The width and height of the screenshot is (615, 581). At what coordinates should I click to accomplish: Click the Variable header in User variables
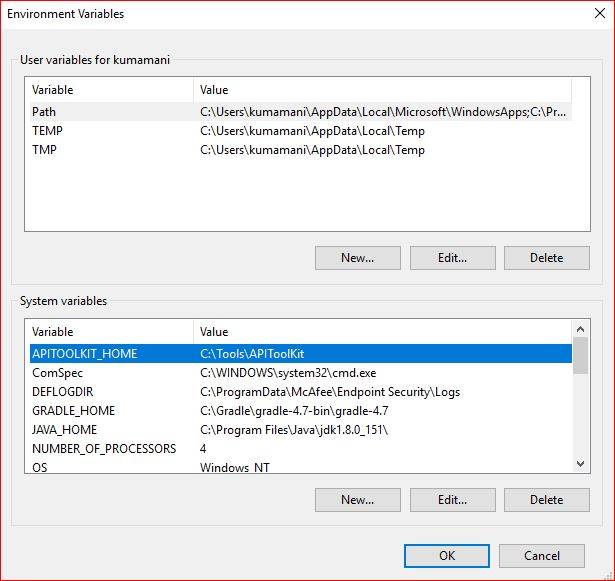[111, 90]
